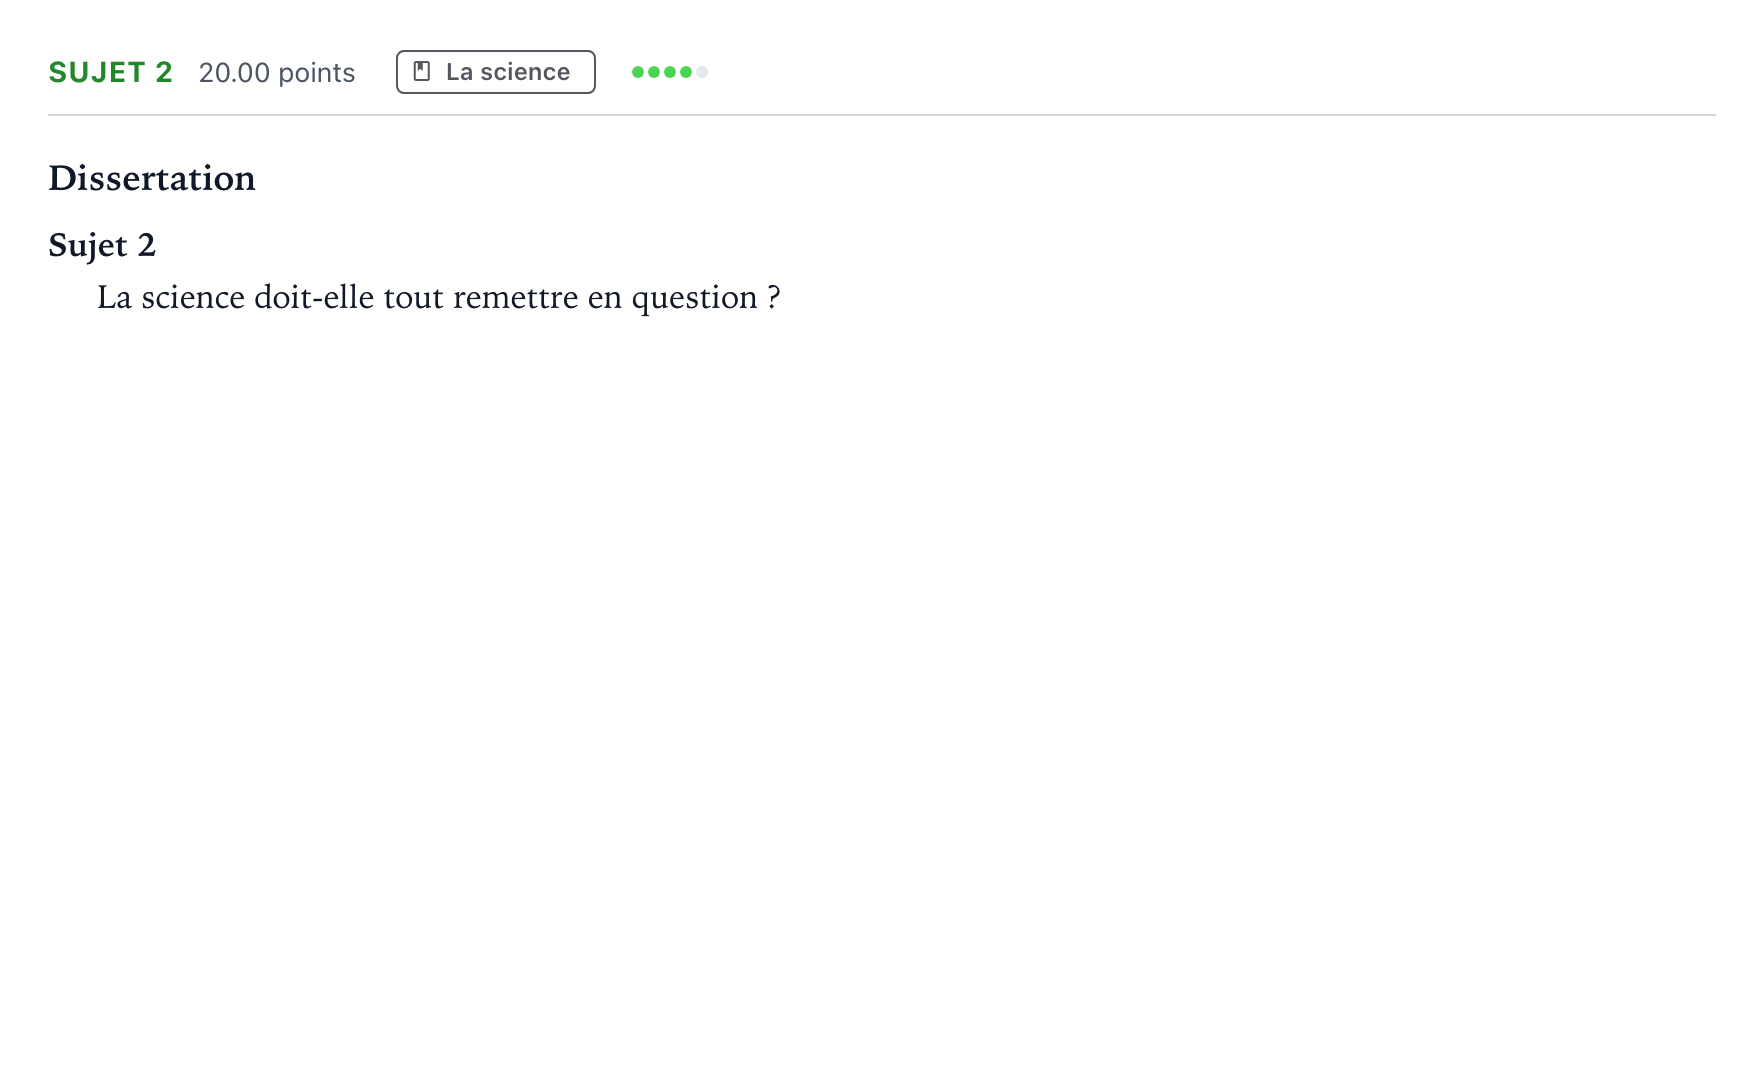The image size is (1764, 1070).
Task: Click the word points beside the score
Action: [x=317, y=74]
